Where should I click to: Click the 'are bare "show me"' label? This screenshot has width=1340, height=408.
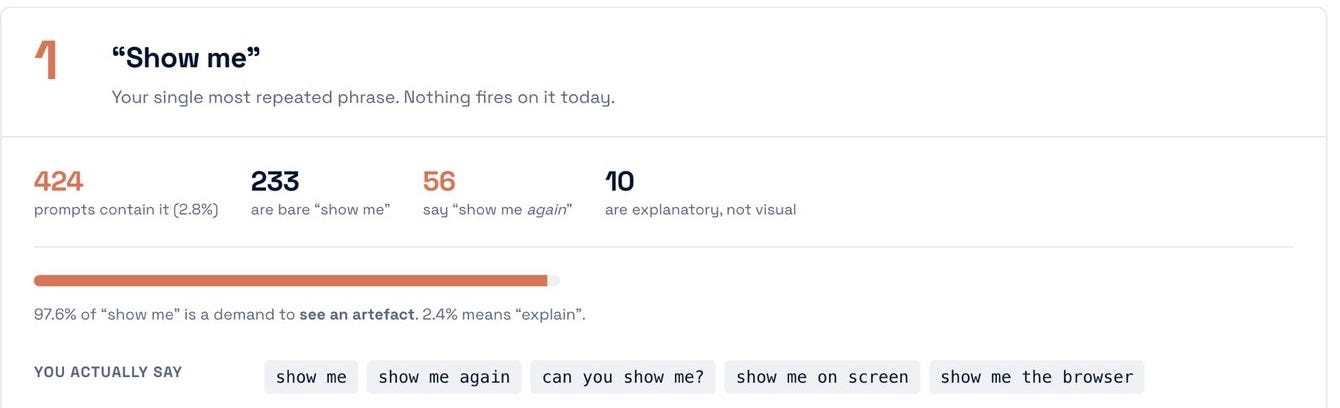tap(321, 210)
